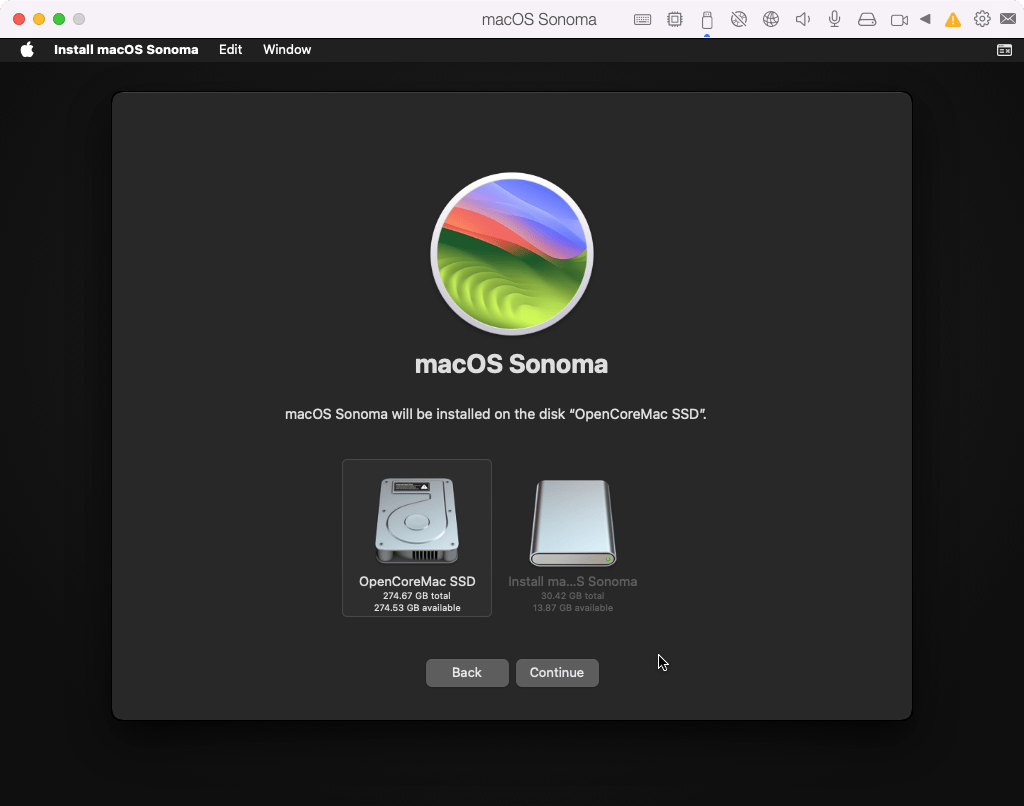Click the Back button
The image size is (1024, 806).
coord(467,673)
